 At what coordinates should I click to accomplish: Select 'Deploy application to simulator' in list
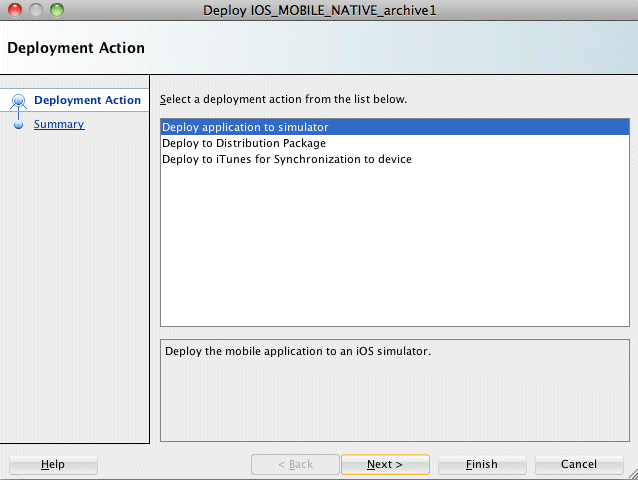395,127
